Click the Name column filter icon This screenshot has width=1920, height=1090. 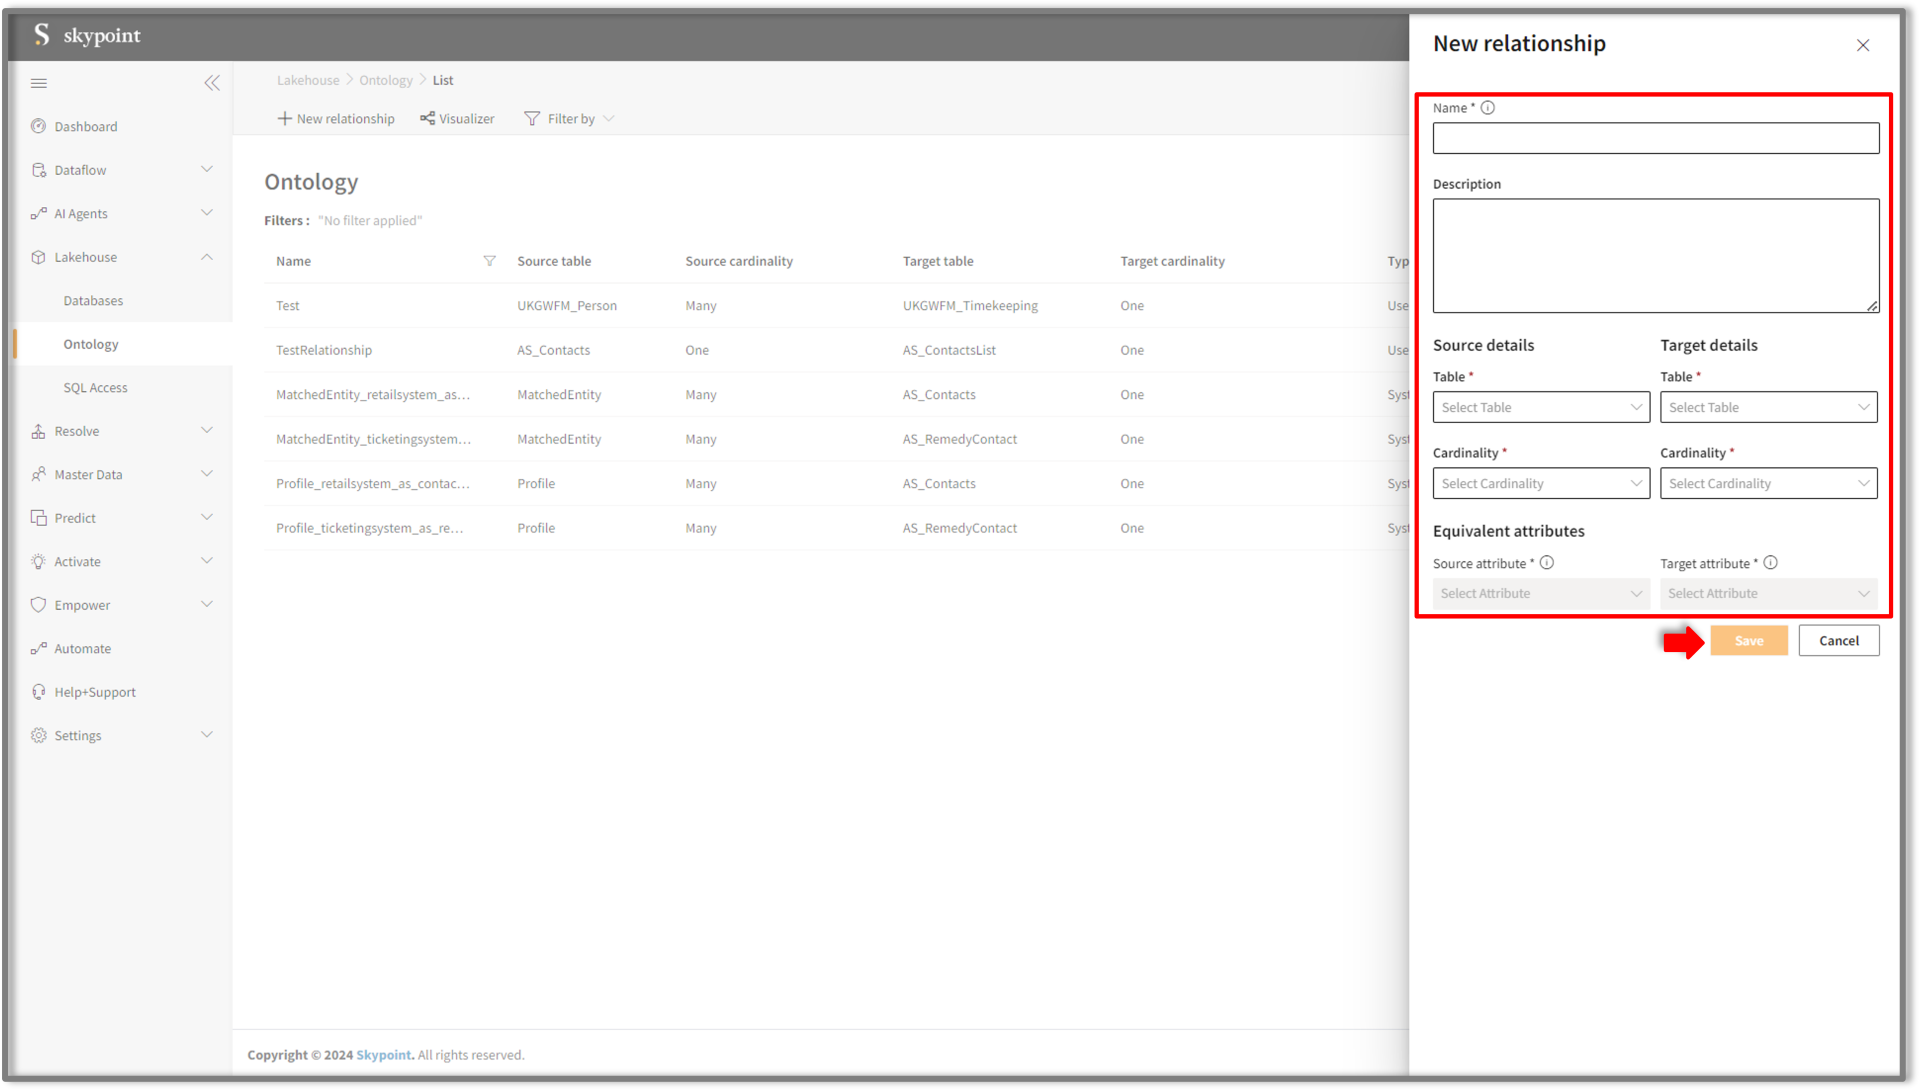pos(489,261)
